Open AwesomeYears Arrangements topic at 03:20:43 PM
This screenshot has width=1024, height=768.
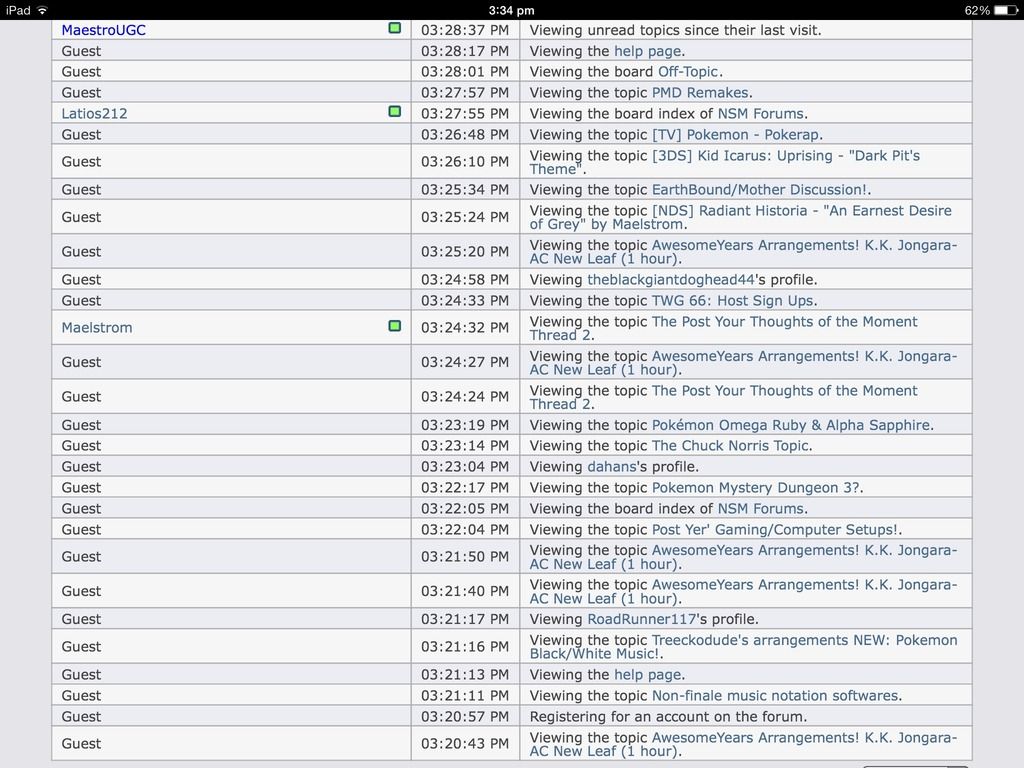tap(743, 744)
